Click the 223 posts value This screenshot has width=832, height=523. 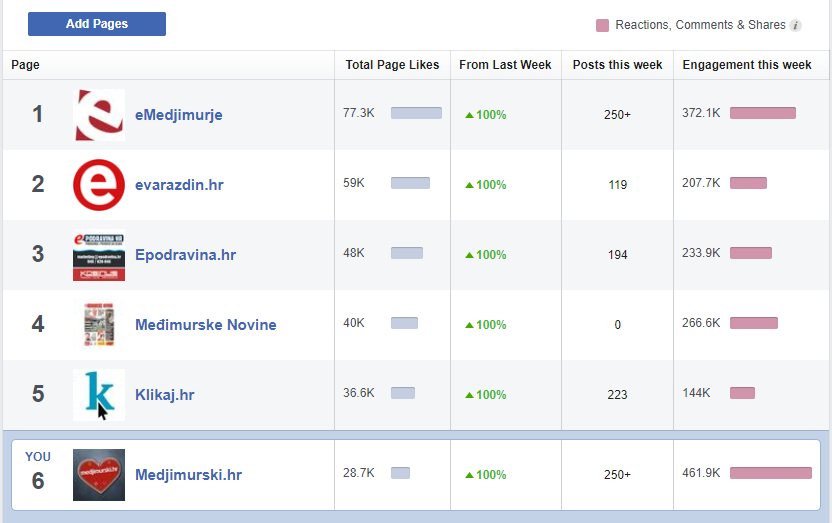(617, 395)
